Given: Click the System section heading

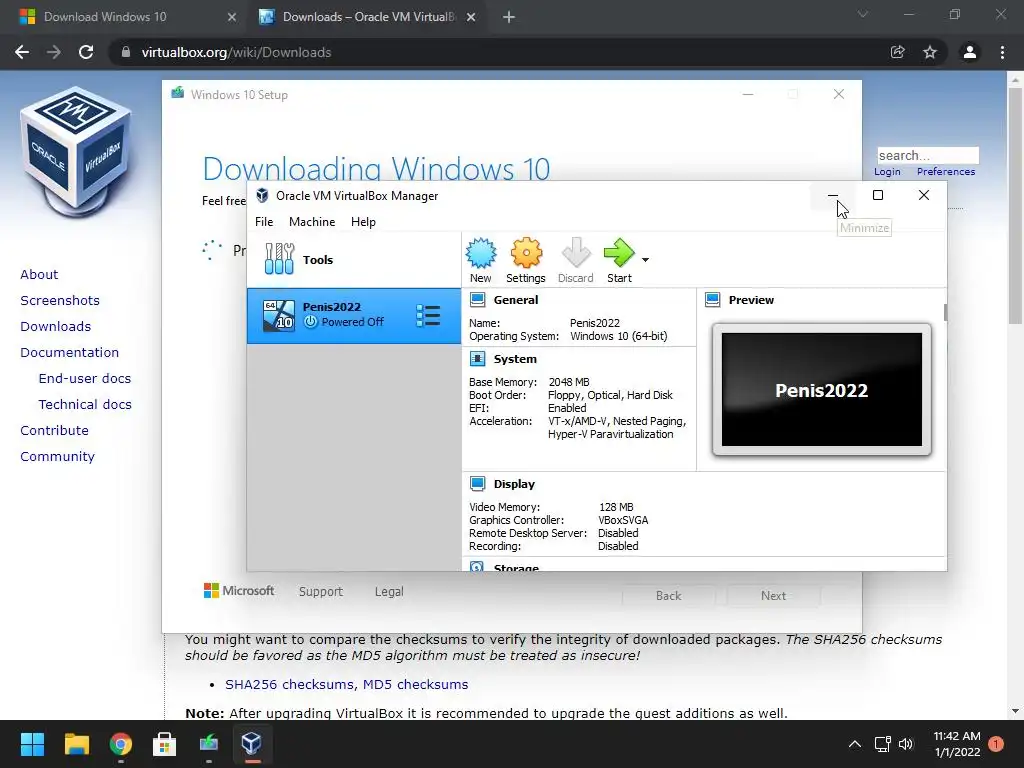Looking at the screenshot, I should pos(515,359).
